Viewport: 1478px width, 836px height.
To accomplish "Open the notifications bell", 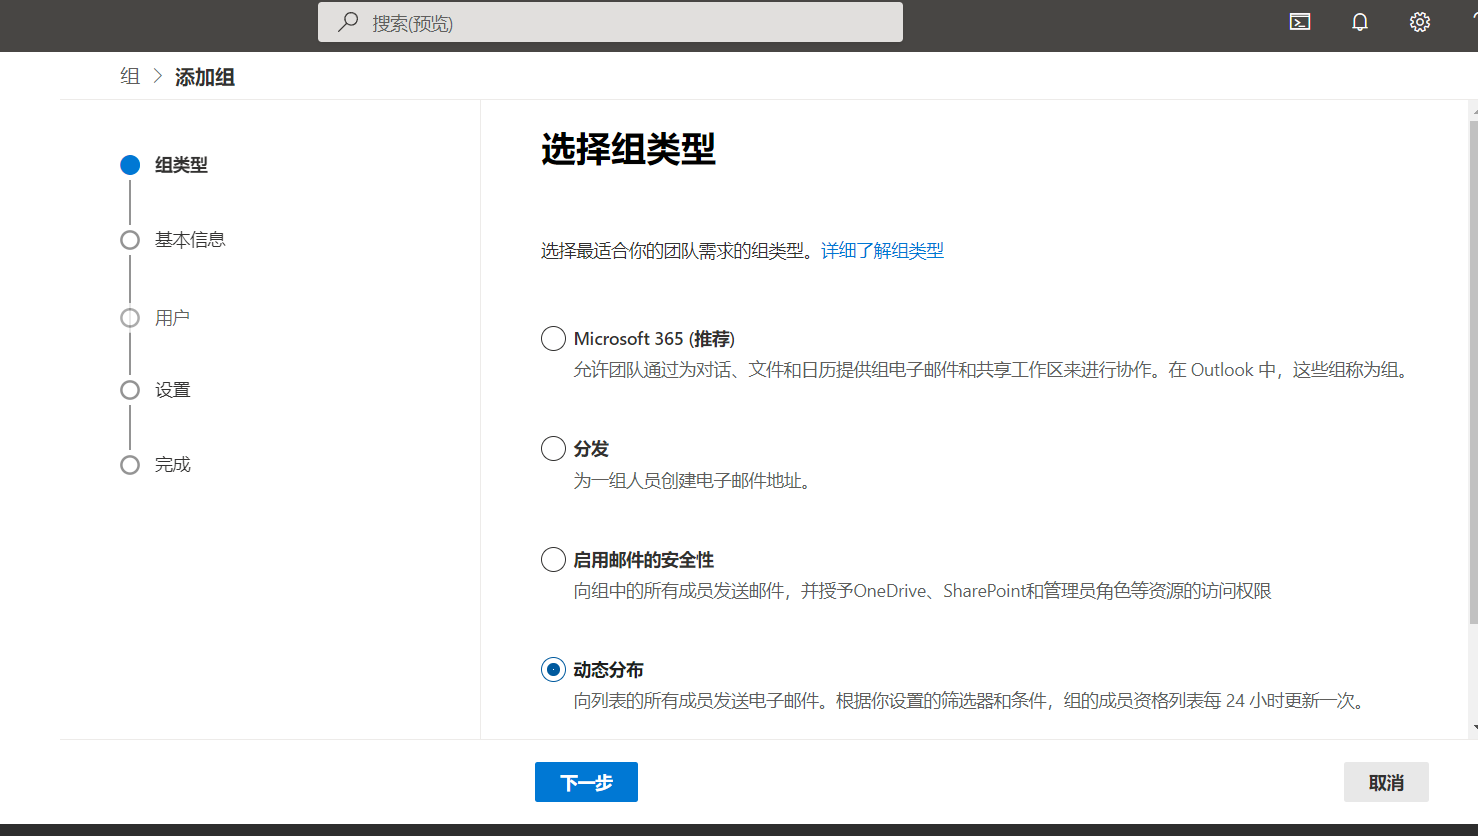I will click(x=1360, y=22).
